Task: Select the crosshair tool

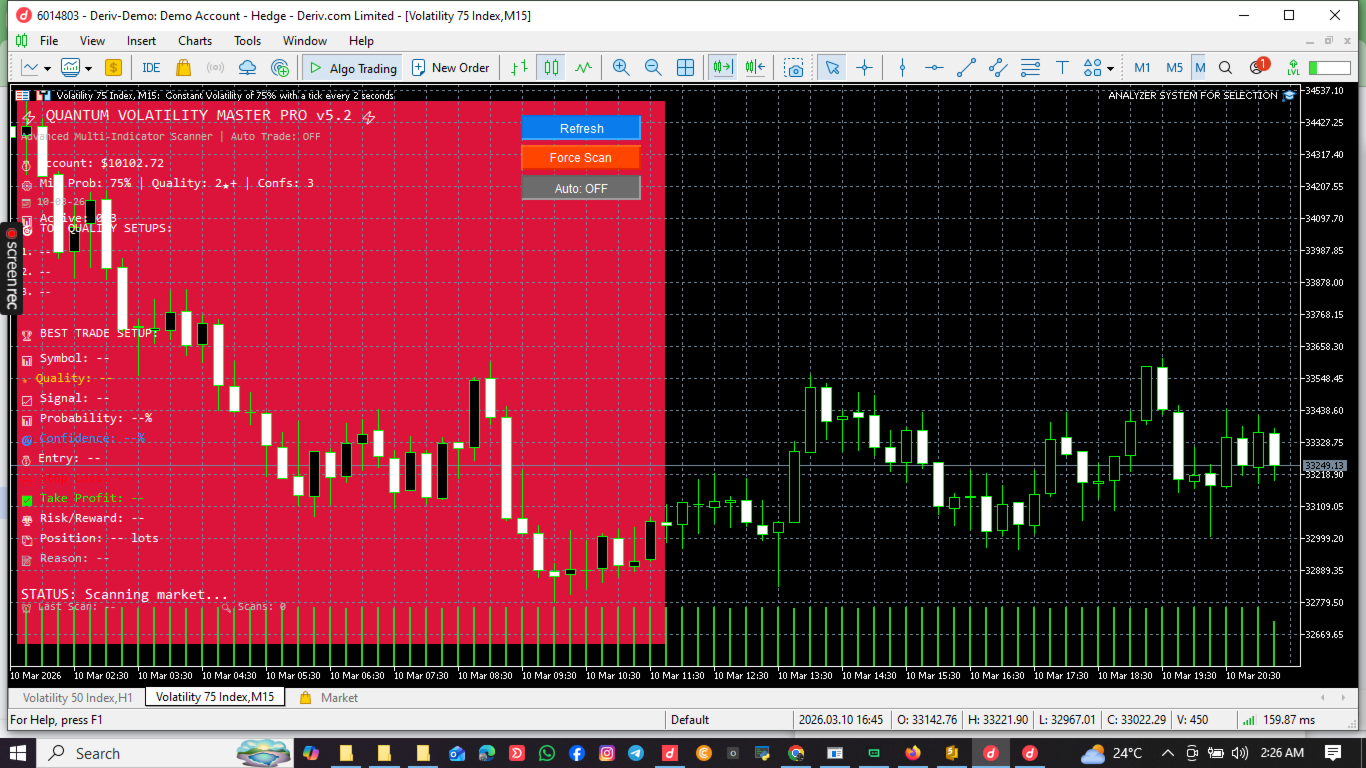Action: pos(865,68)
